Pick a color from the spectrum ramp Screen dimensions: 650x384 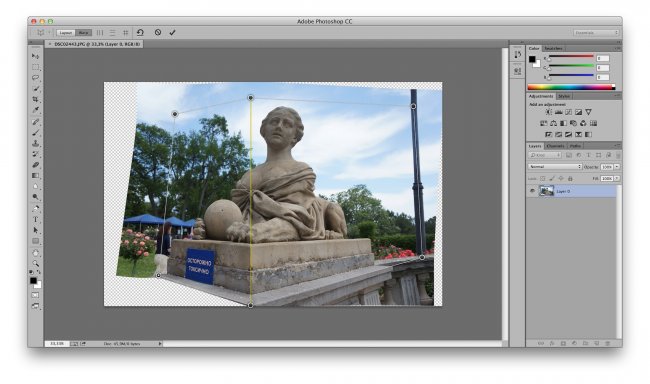[x=570, y=87]
